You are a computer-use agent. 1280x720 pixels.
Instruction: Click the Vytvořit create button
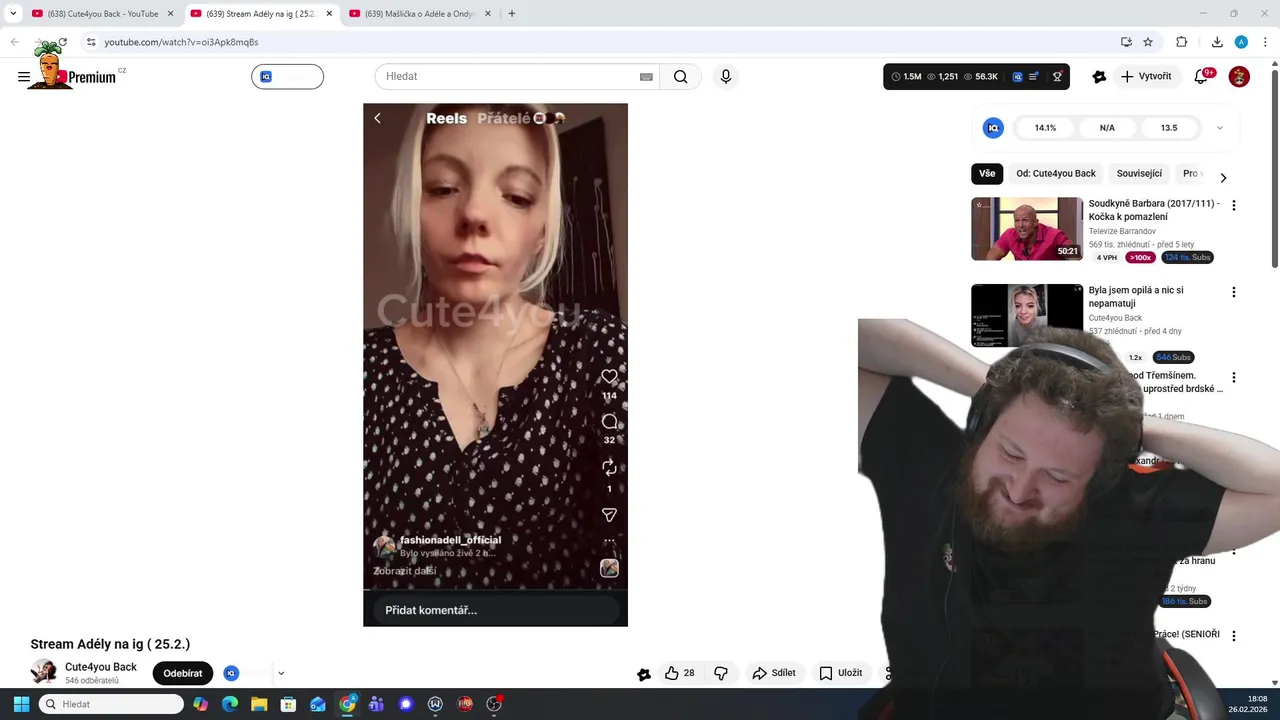click(x=1146, y=76)
